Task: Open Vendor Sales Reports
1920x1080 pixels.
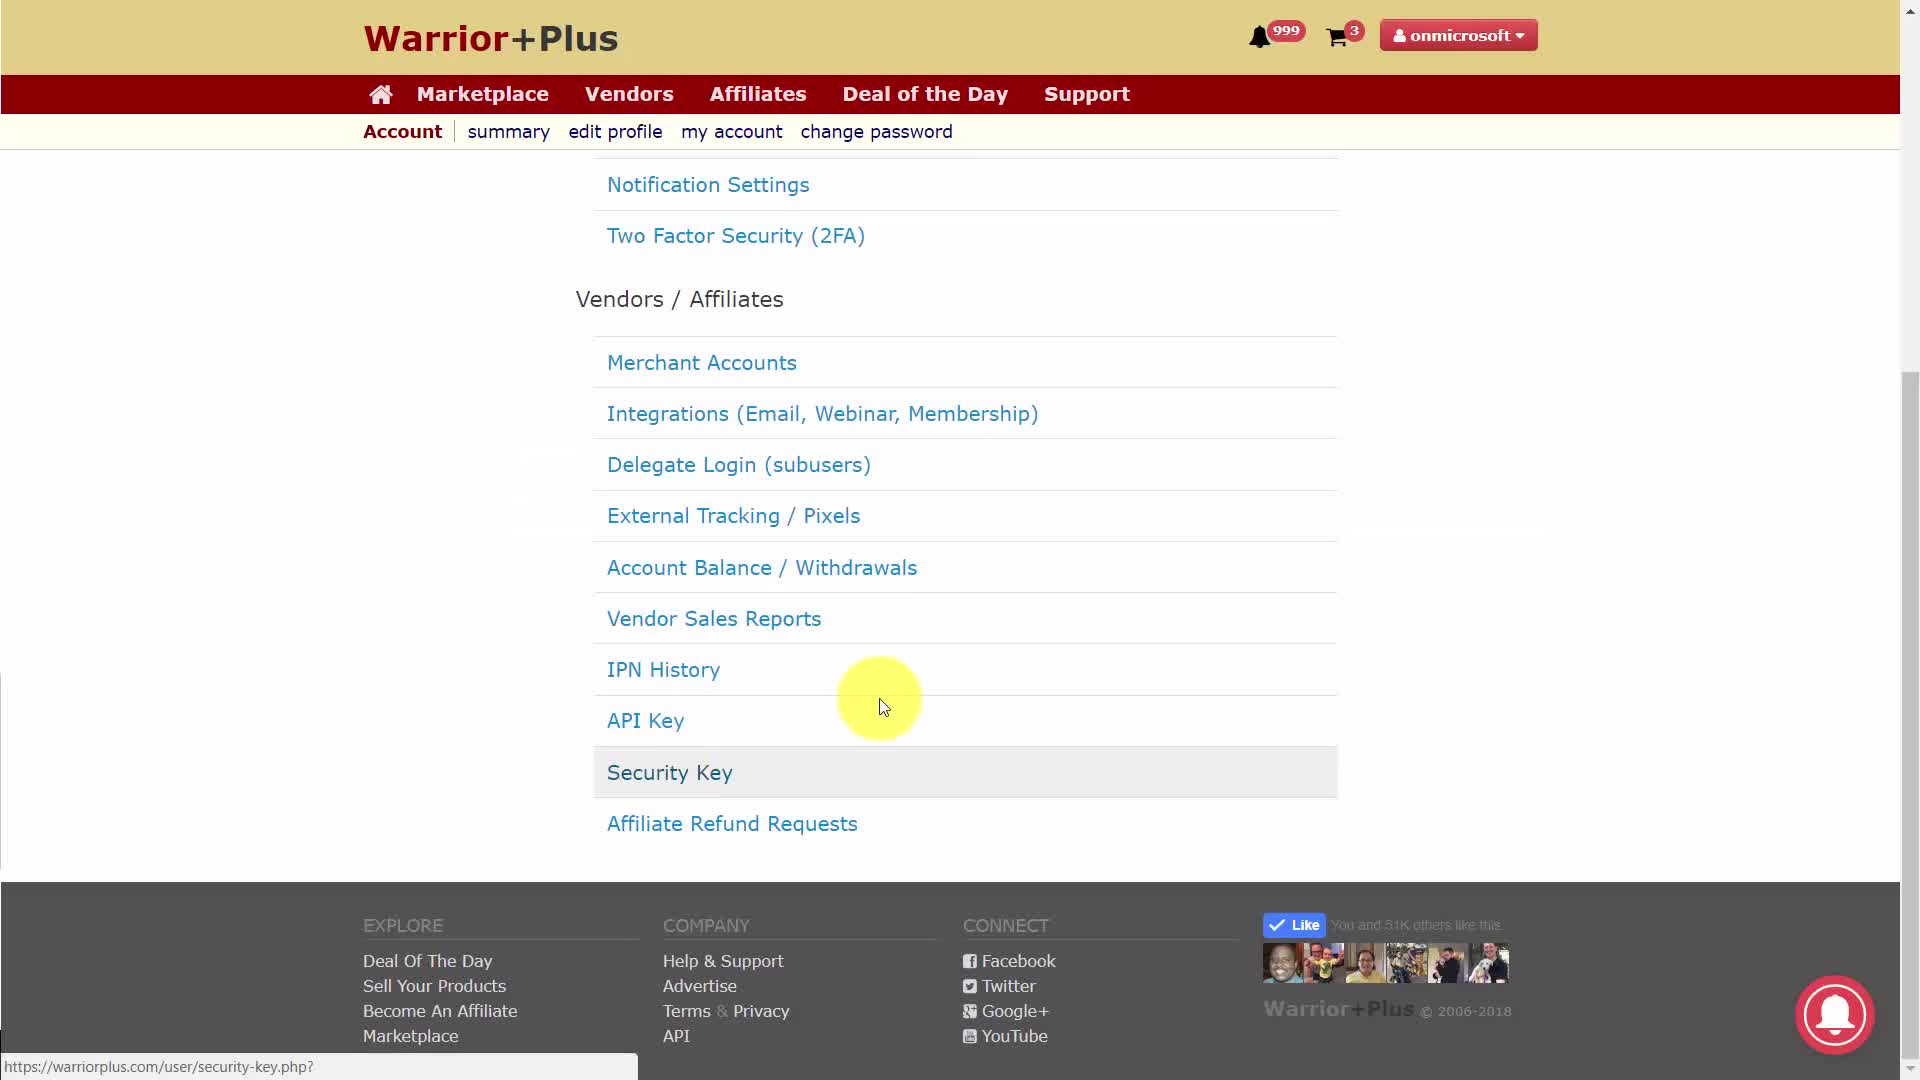Action: [x=713, y=619]
